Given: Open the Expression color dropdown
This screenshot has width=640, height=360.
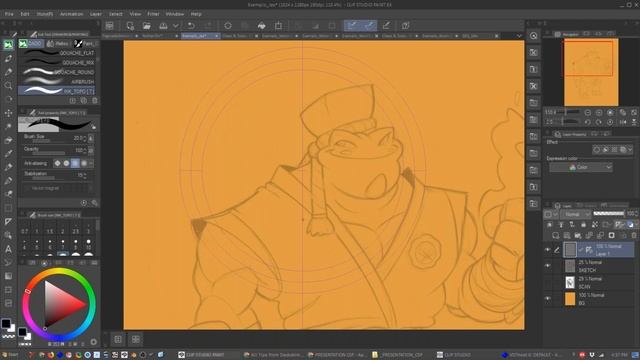Looking at the screenshot, I should (581, 167).
